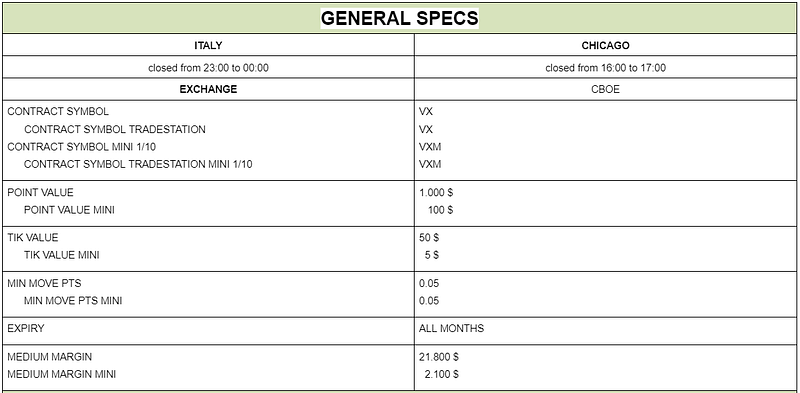Click the GENERAL SPECS title
The width and height of the screenshot is (800, 393).
pos(399,18)
